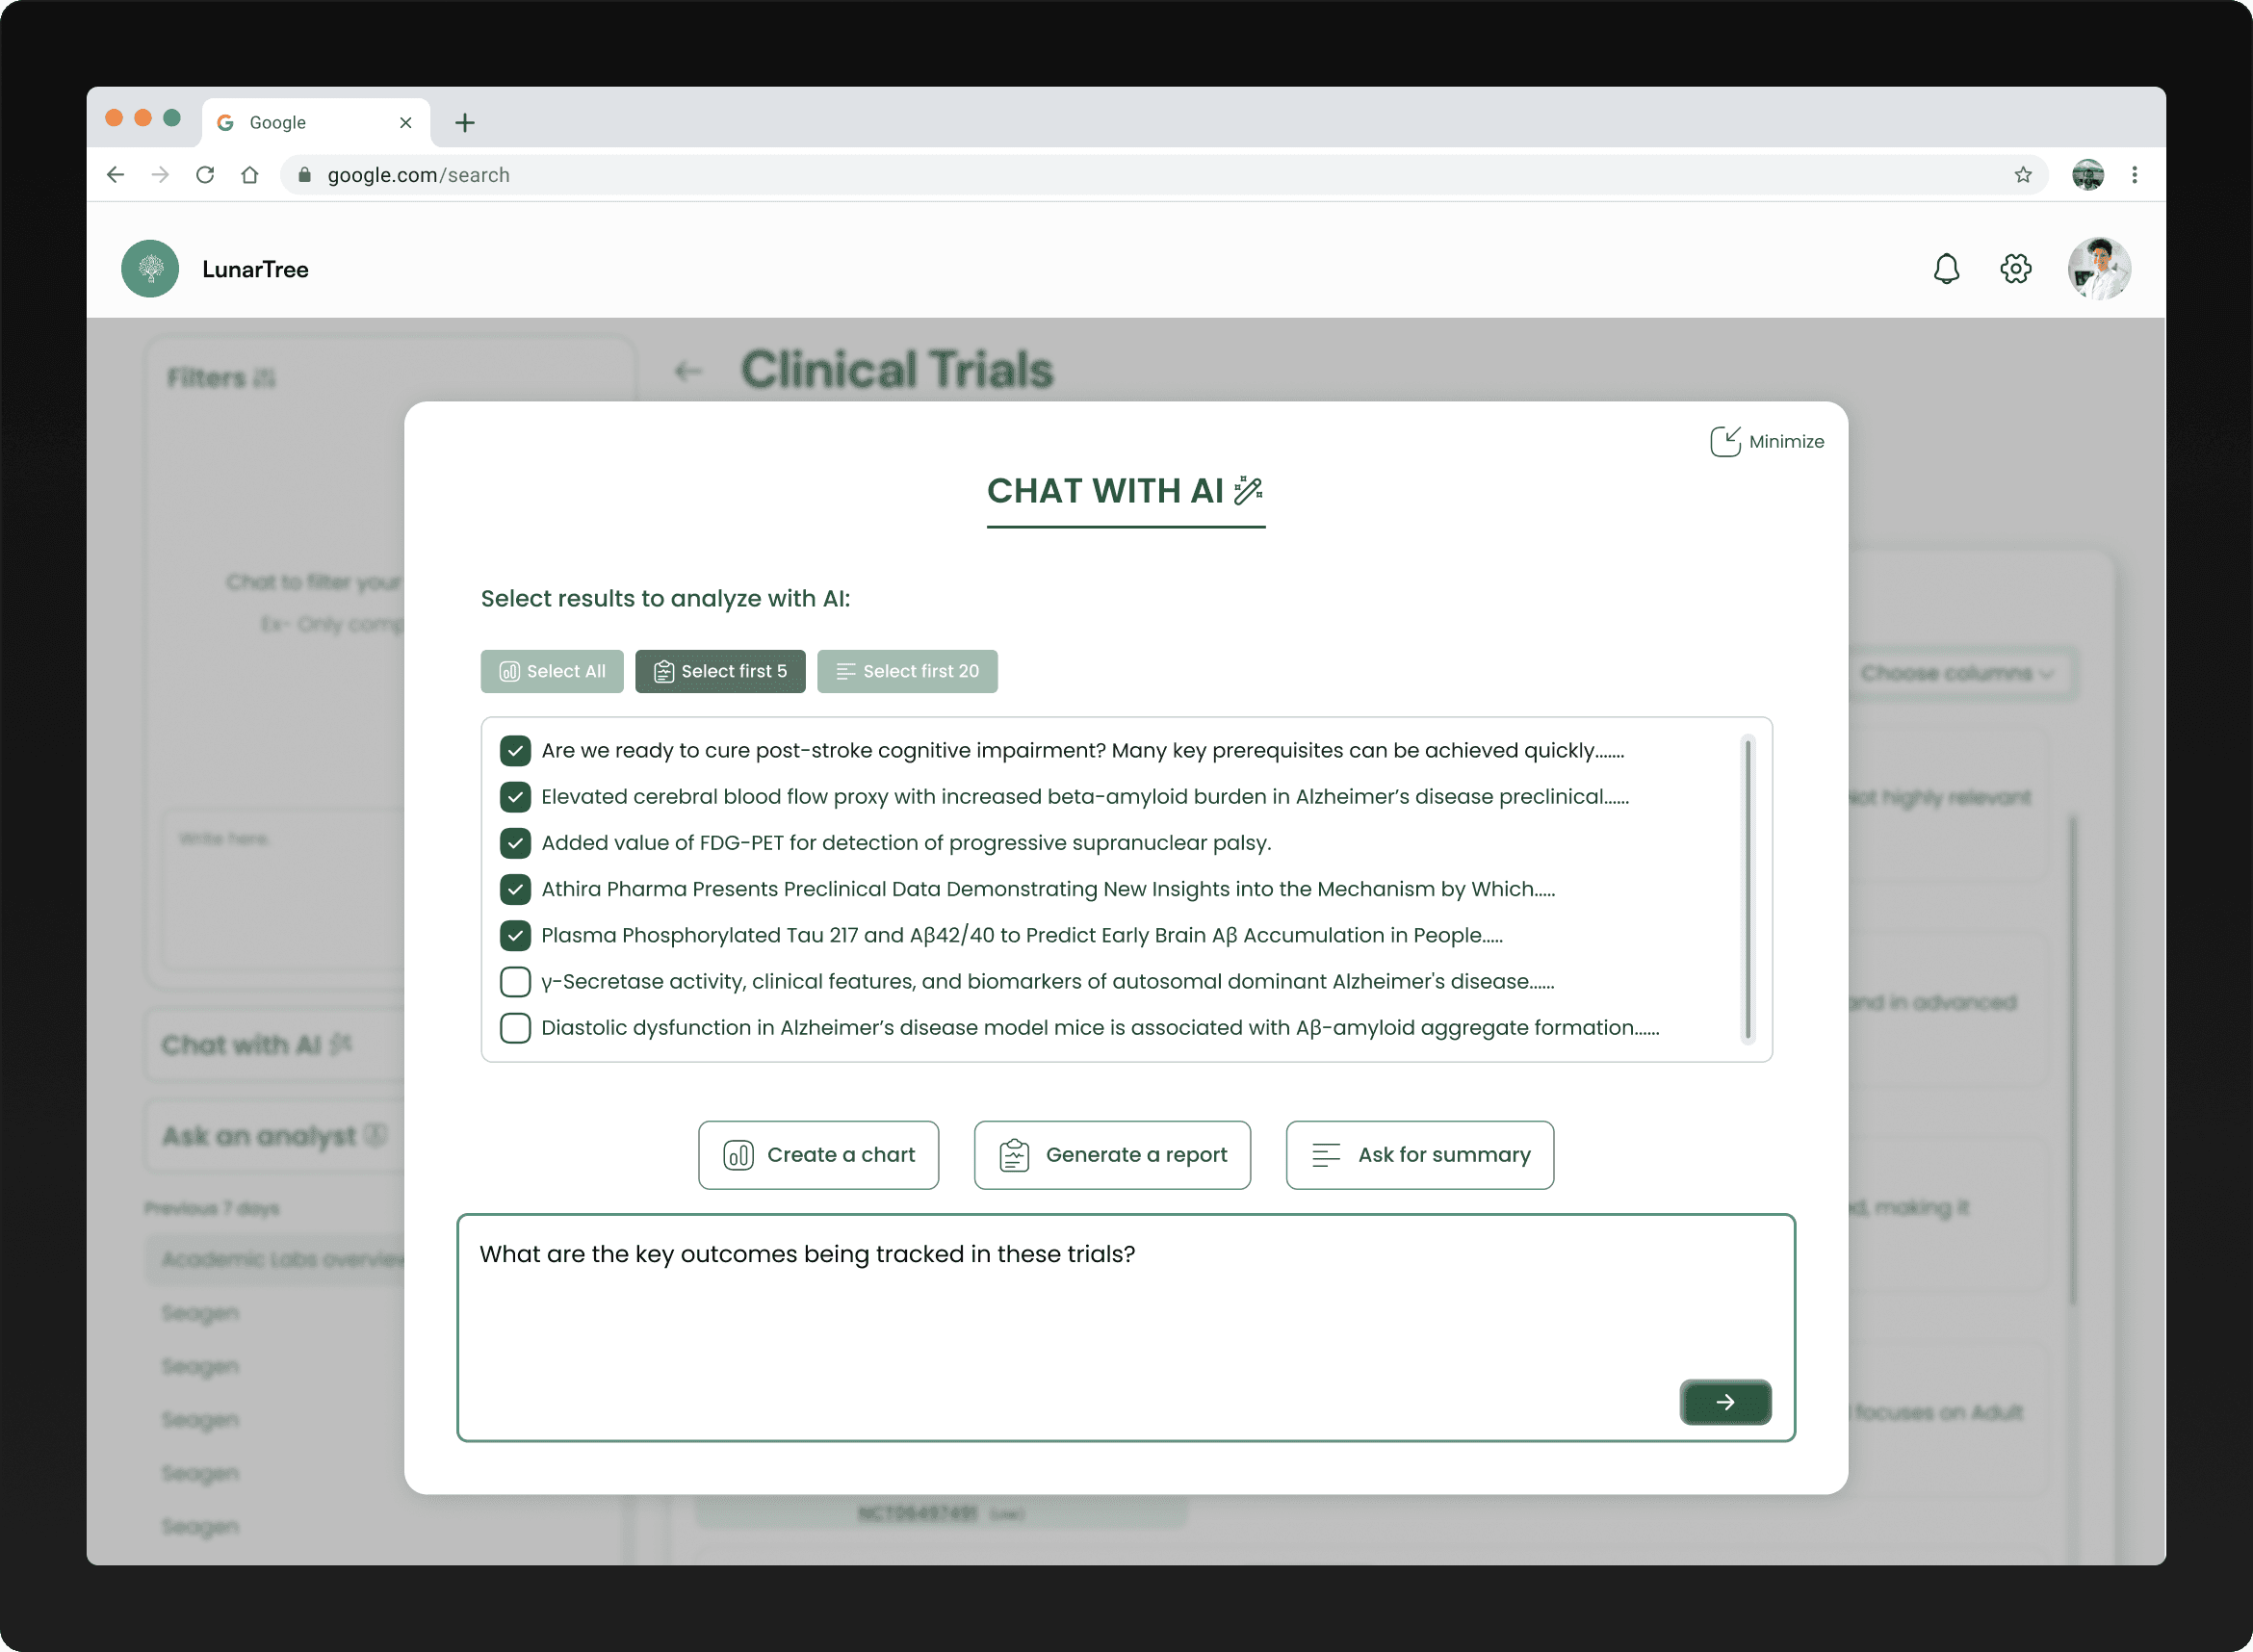Screen dimensions: 2253x1652
Task: Click the Generate a report button
Action: (1111, 1154)
